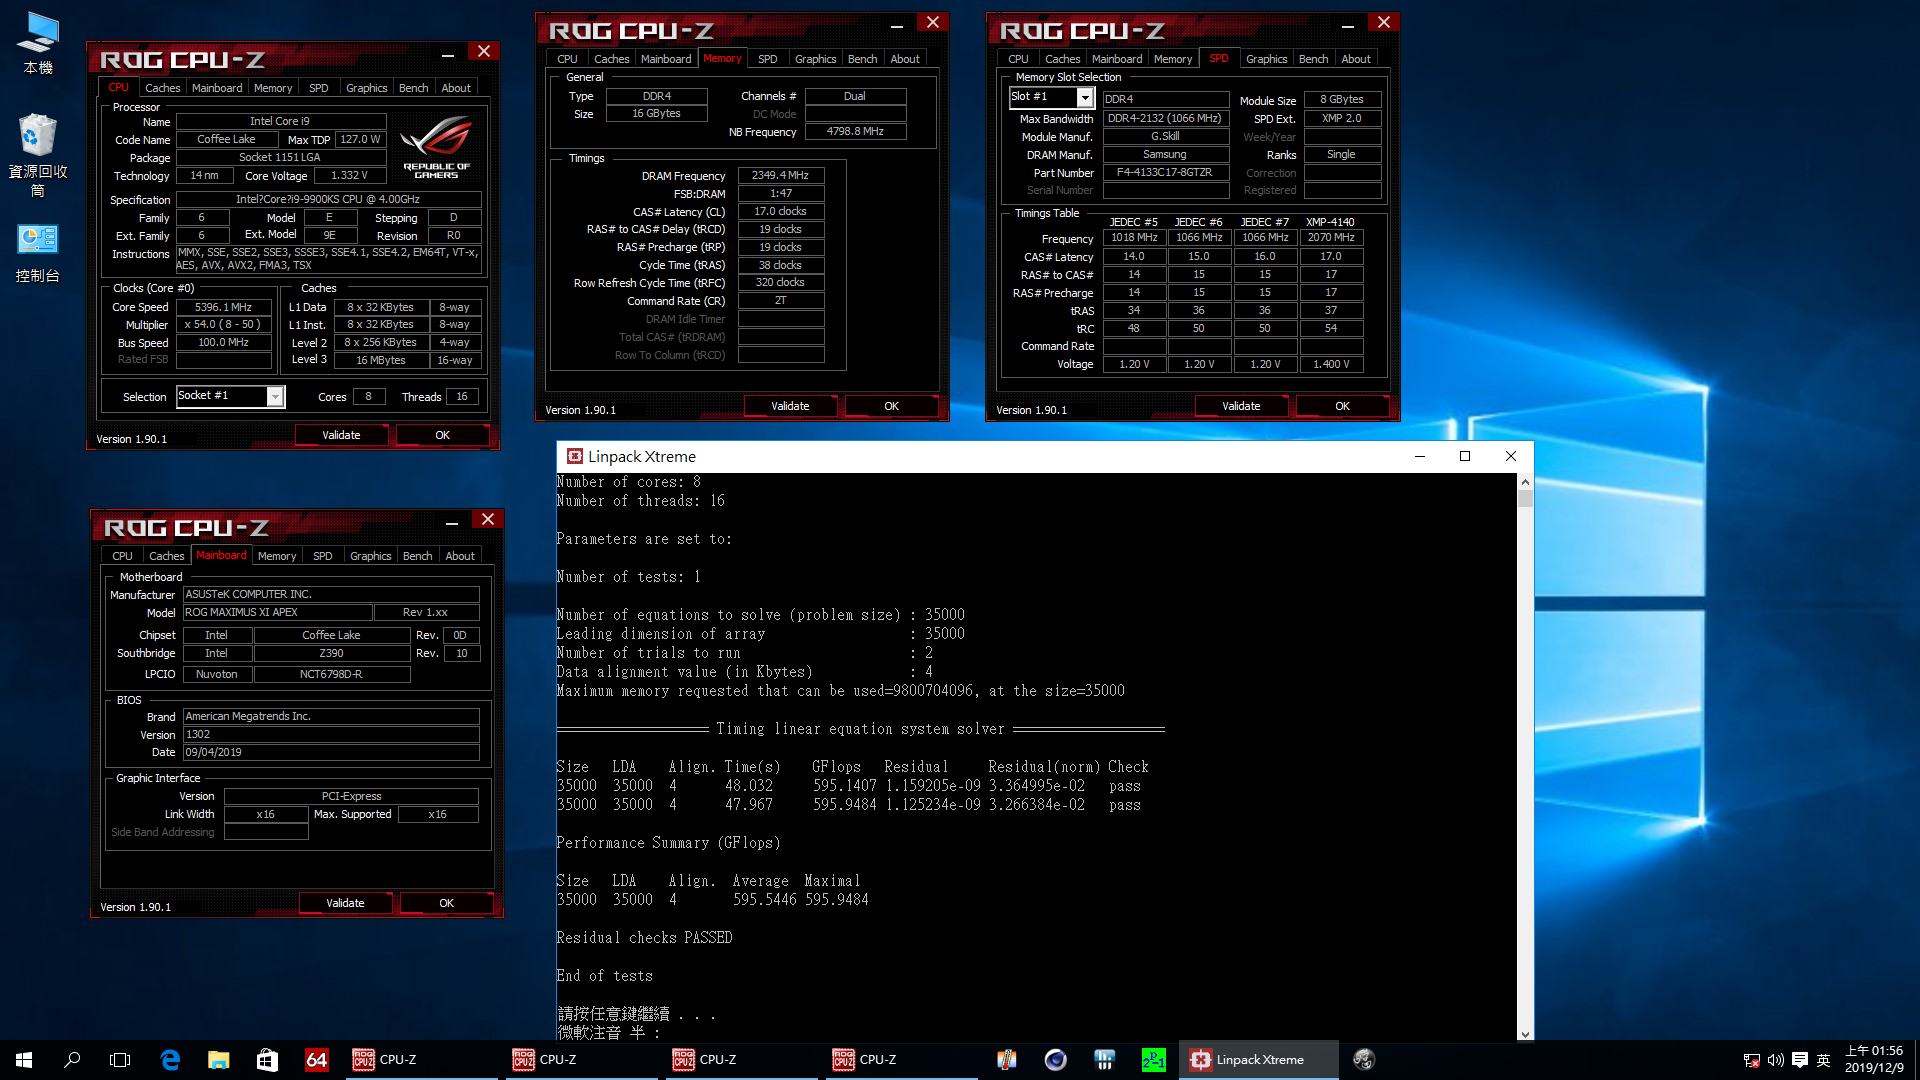Image resolution: width=1920 pixels, height=1080 pixels.
Task: Toggle the 英 input method indicator
Action: pyautogui.click(x=1823, y=1060)
